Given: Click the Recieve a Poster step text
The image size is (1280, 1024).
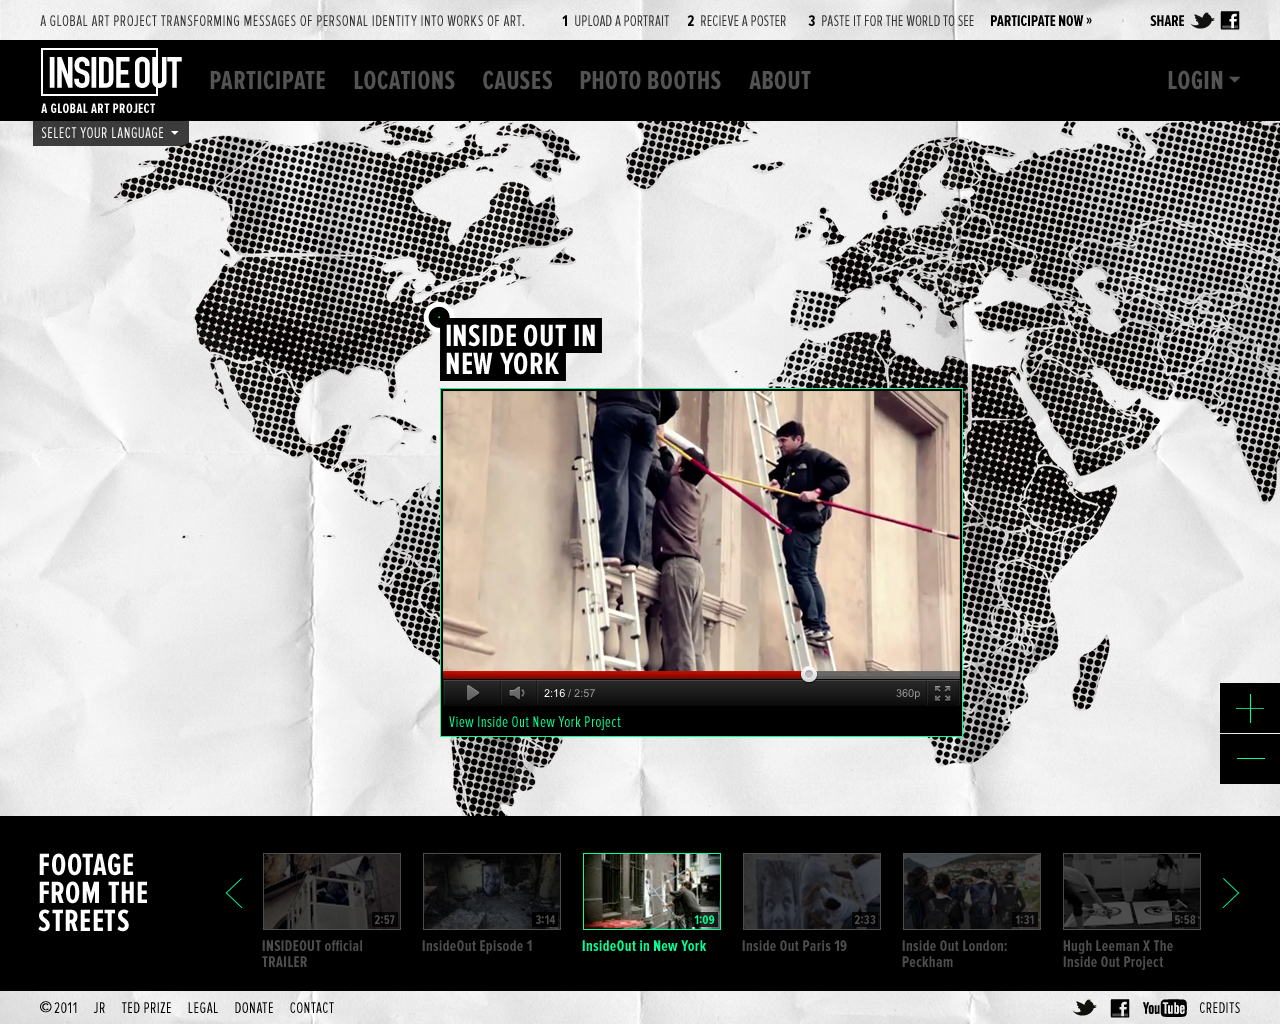Looking at the screenshot, I should click(737, 20).
